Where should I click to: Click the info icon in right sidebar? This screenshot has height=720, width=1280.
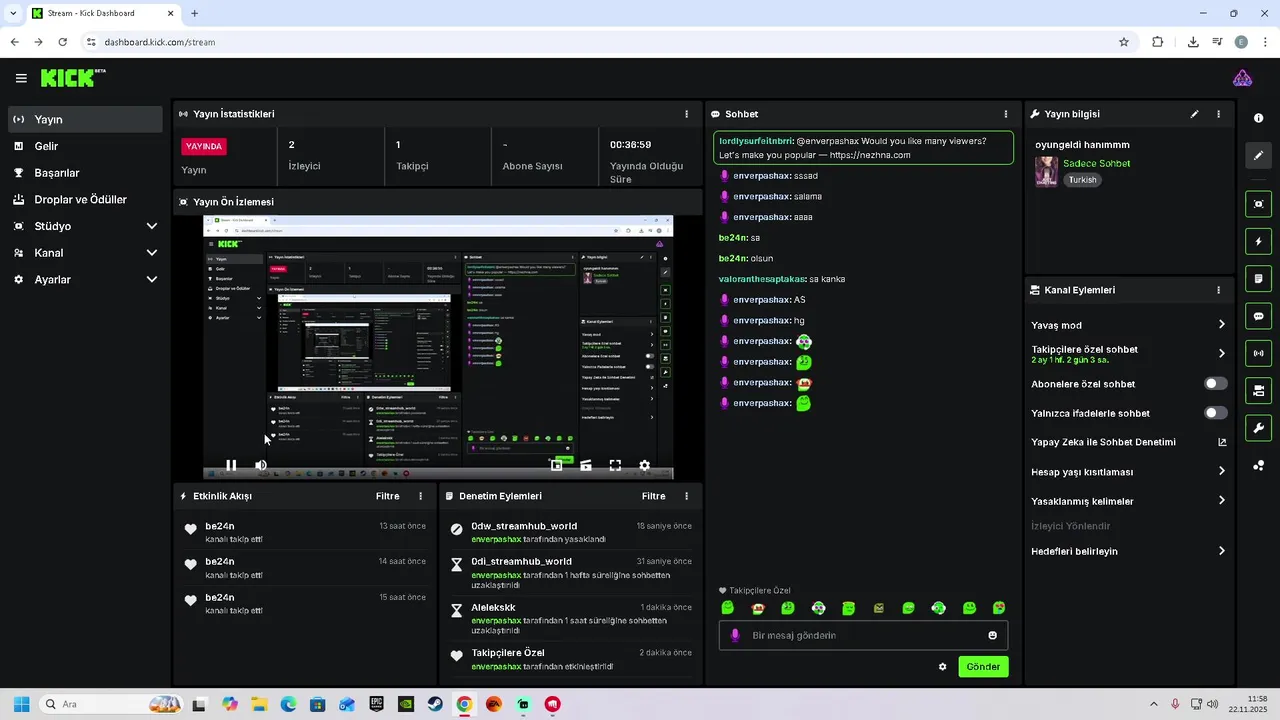click(1258, 118)
